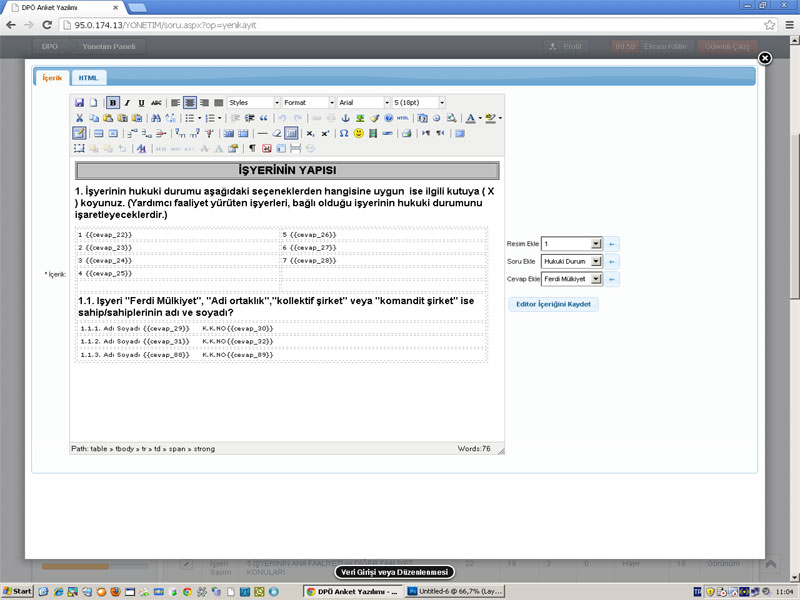Image resolution: width=800 pixels, height=600 pixels.
Task: Click the Copy icon
Action: coord(94,118)
